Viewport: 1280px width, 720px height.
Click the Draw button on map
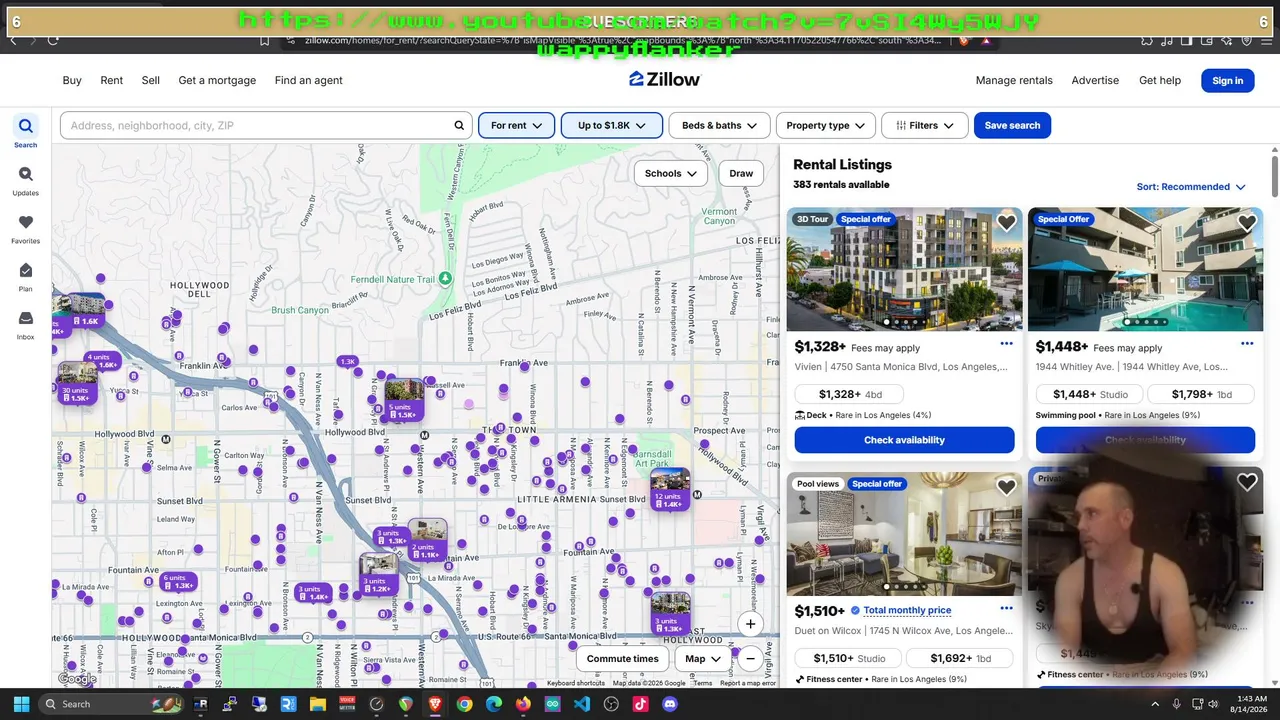pos(741,173)
